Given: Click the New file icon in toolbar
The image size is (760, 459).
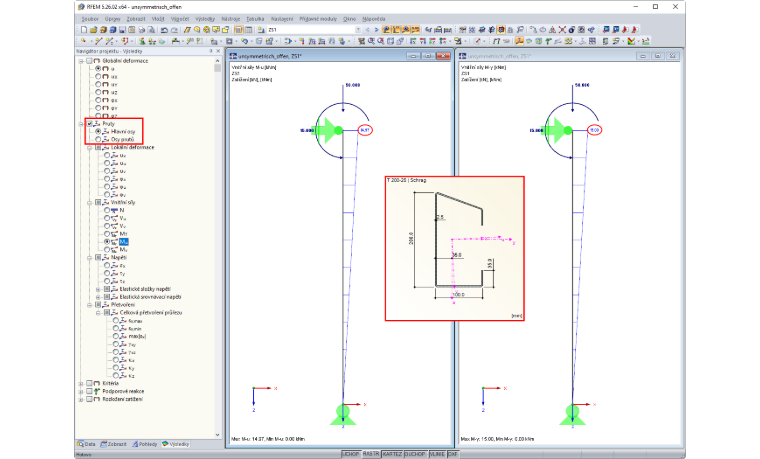Looking at the screenshot, I should point(84,30).
